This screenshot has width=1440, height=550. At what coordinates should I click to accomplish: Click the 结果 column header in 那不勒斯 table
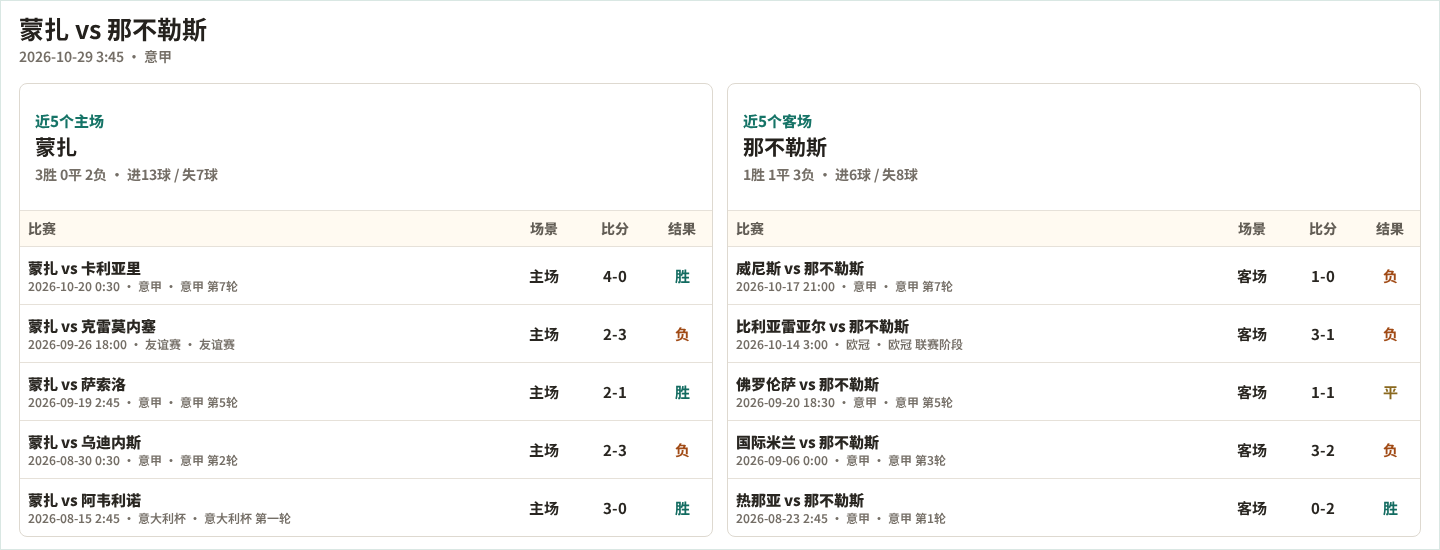(x=1390, y=229)
